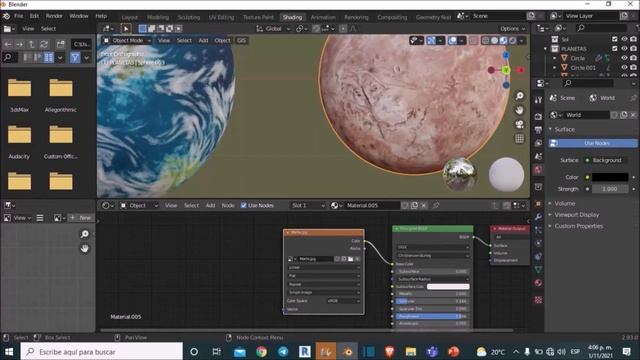Switch orthographic view with the grid icon
Image resolution: width=640 pixels, height=360 pixels.
[x=519, y=138]
